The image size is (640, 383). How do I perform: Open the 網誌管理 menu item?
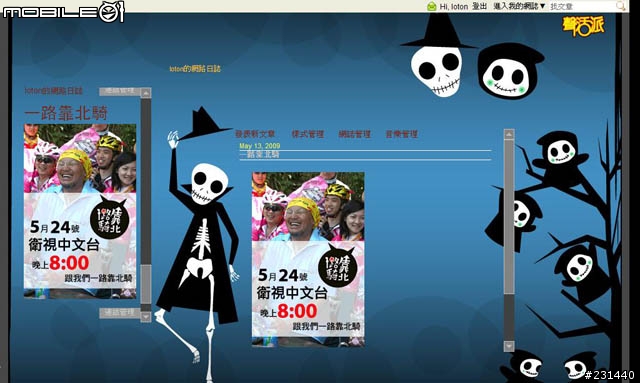pyautogui.click(x=355, y=134)
